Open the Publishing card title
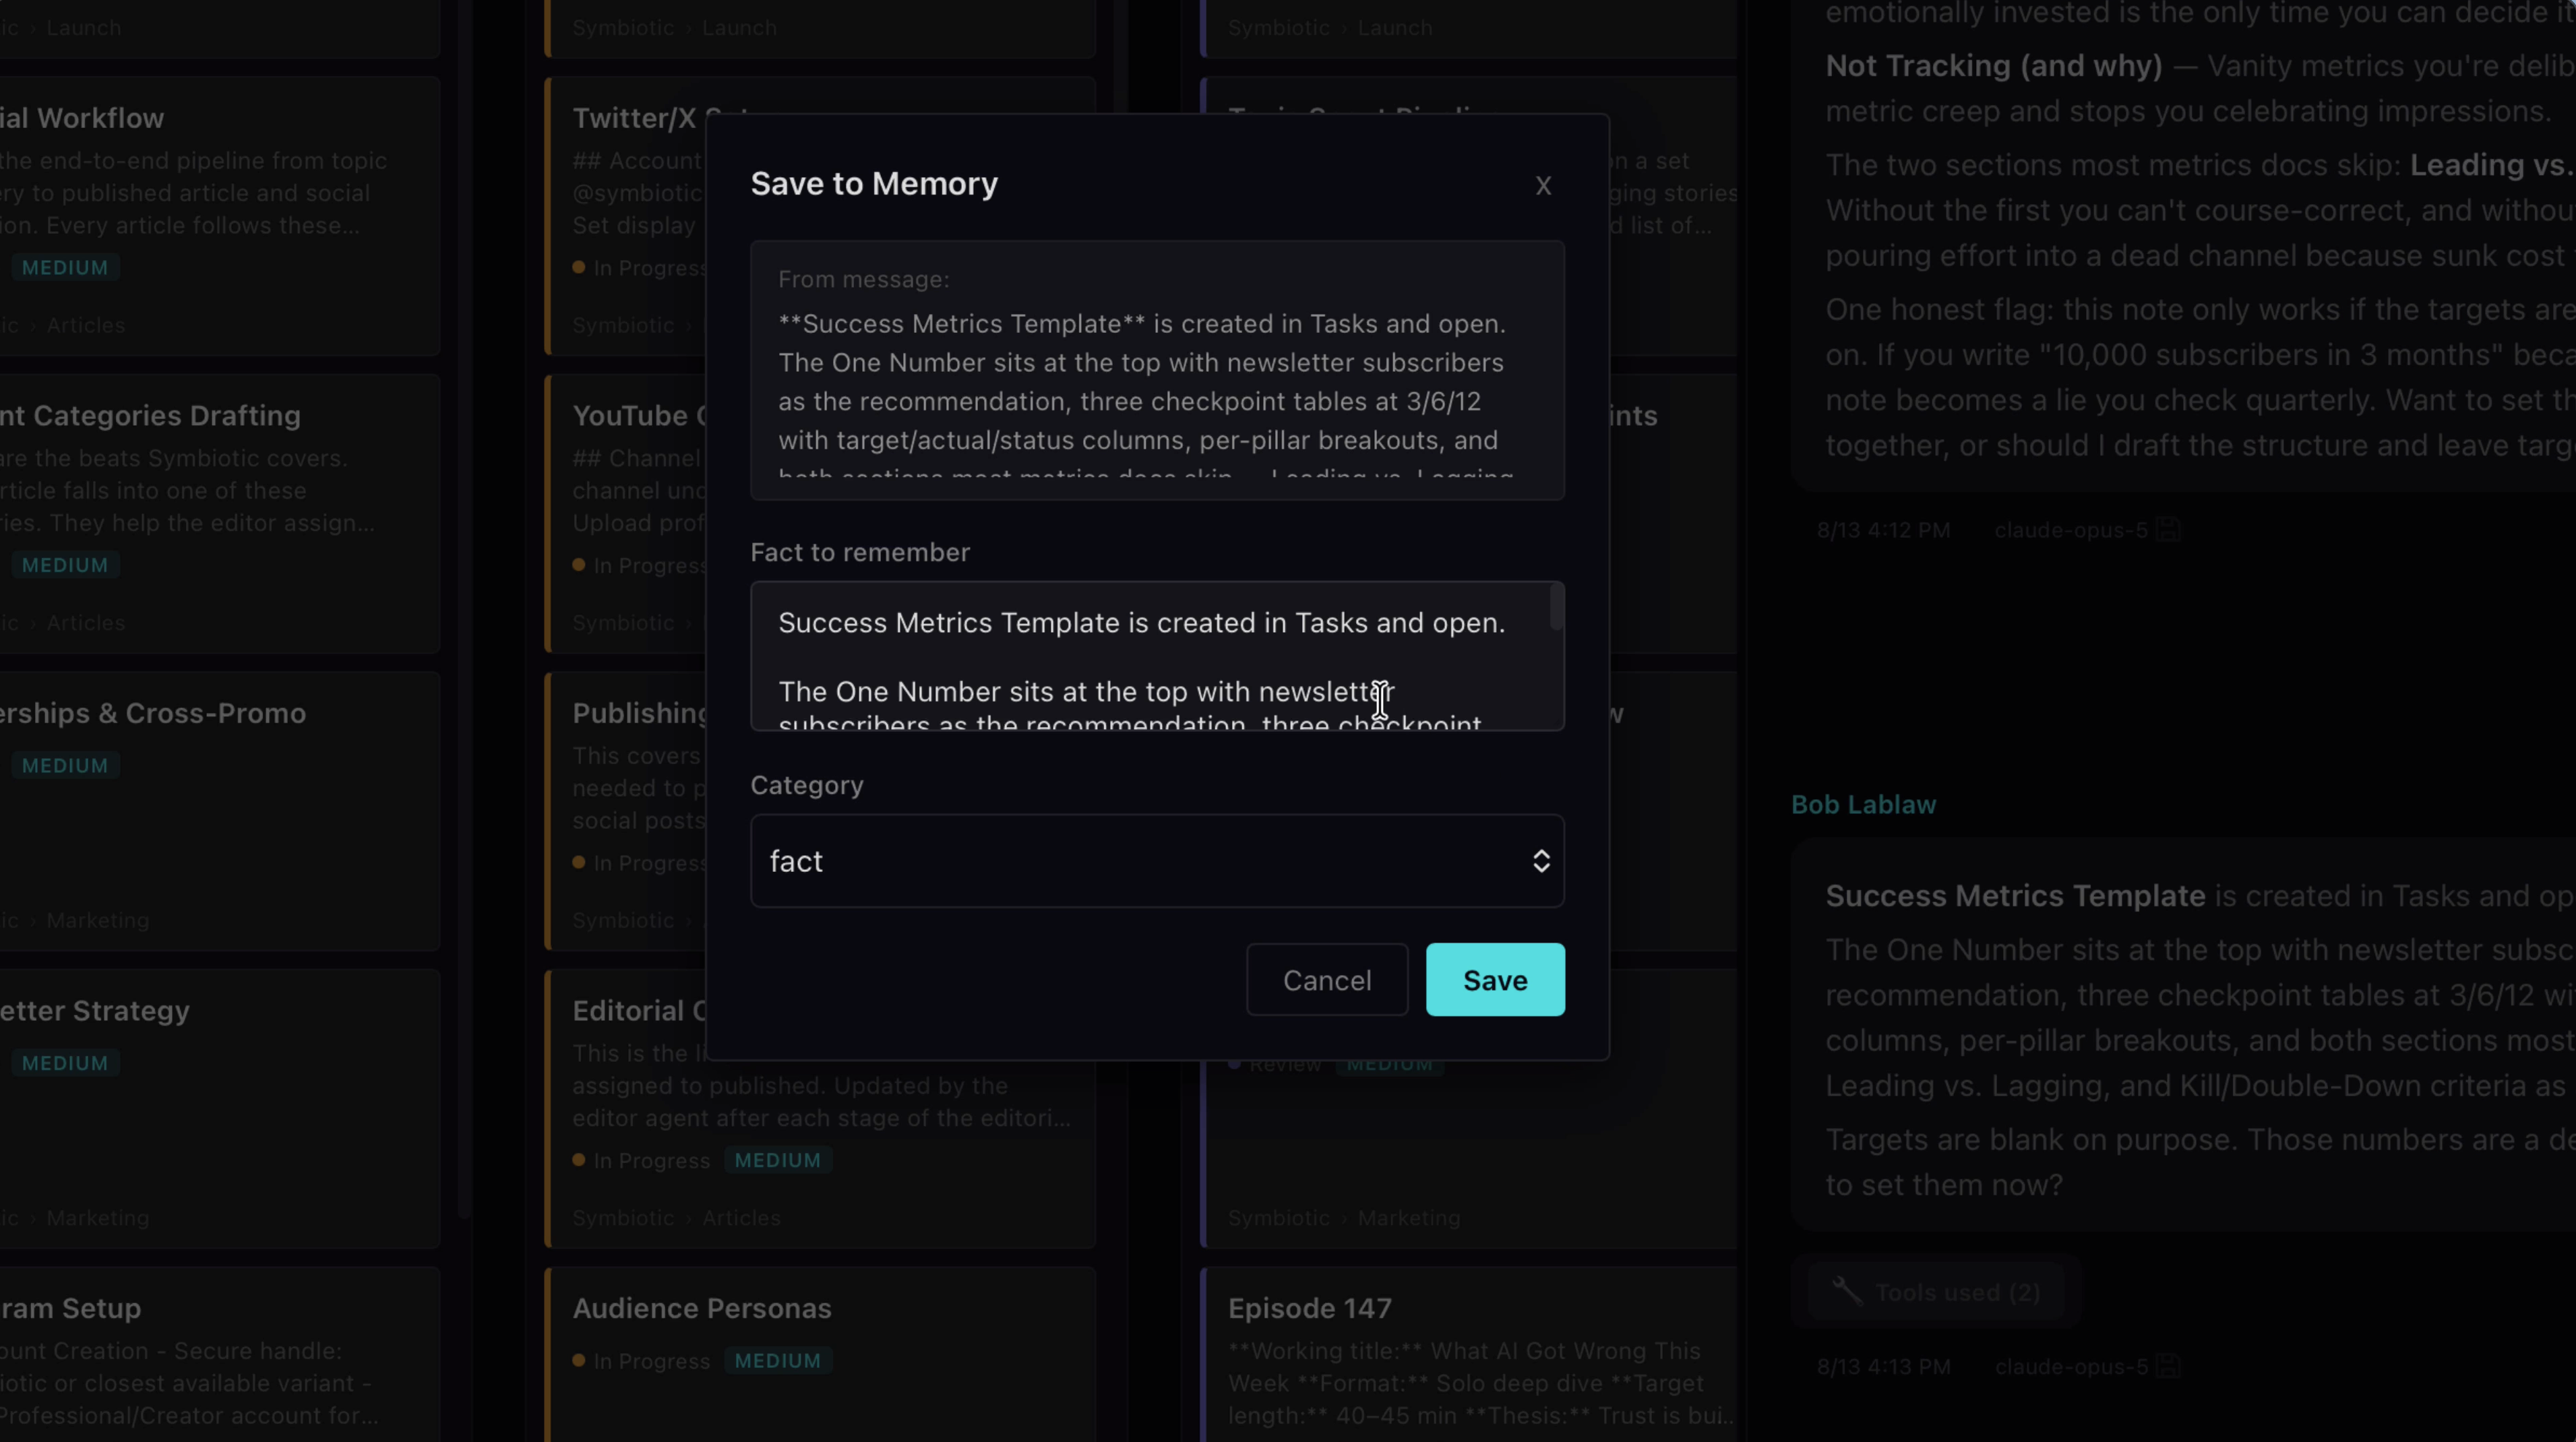Image resolution: width=2576 pixels, height=1442 pixels. click(638, 713)
